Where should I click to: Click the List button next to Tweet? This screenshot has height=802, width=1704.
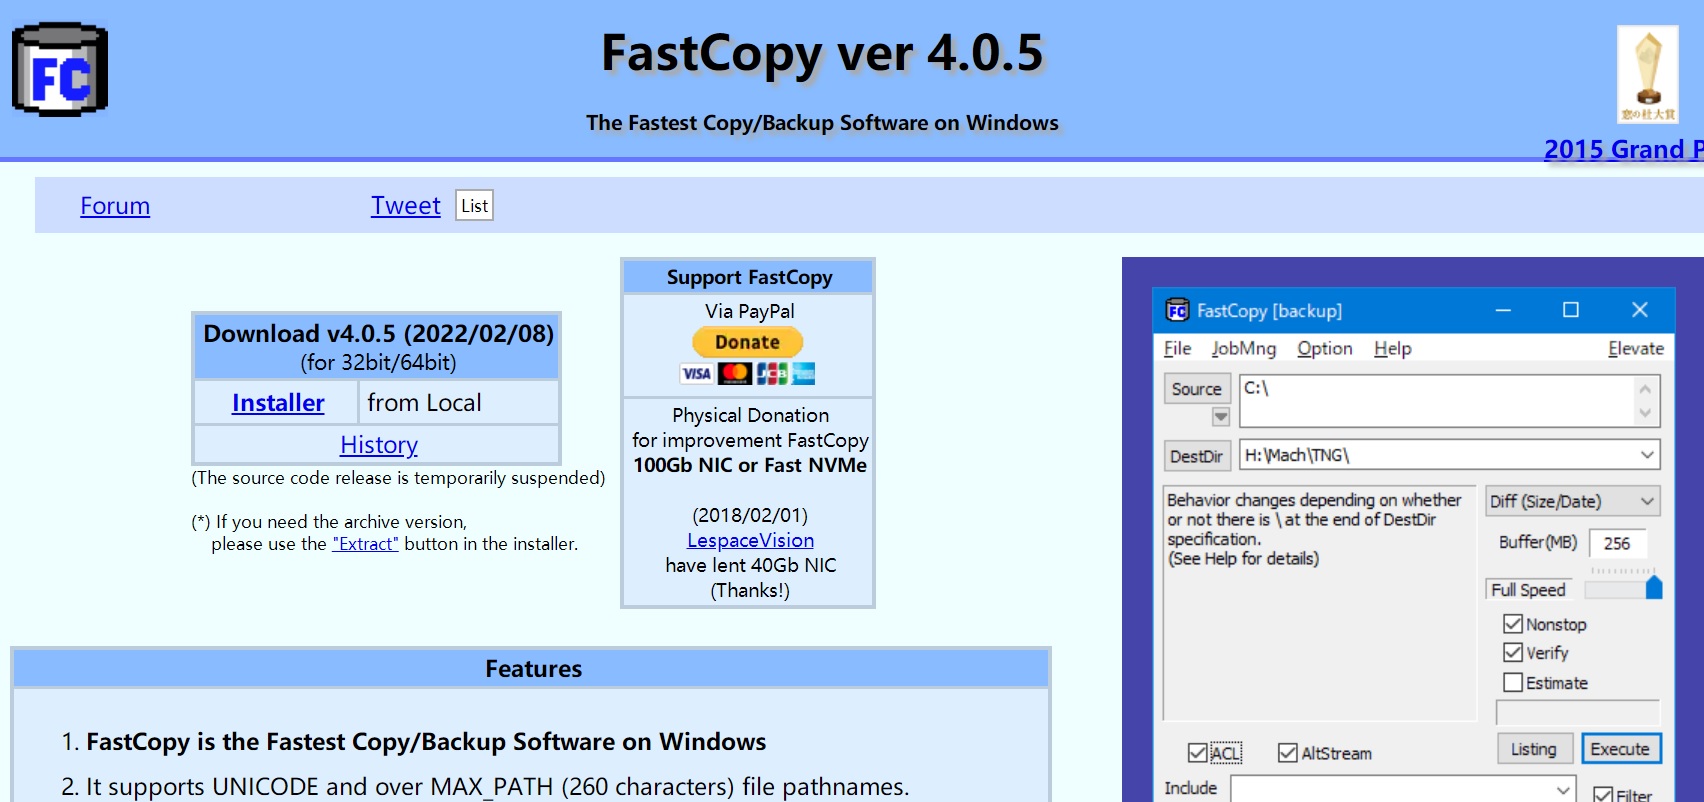(474, 205)
